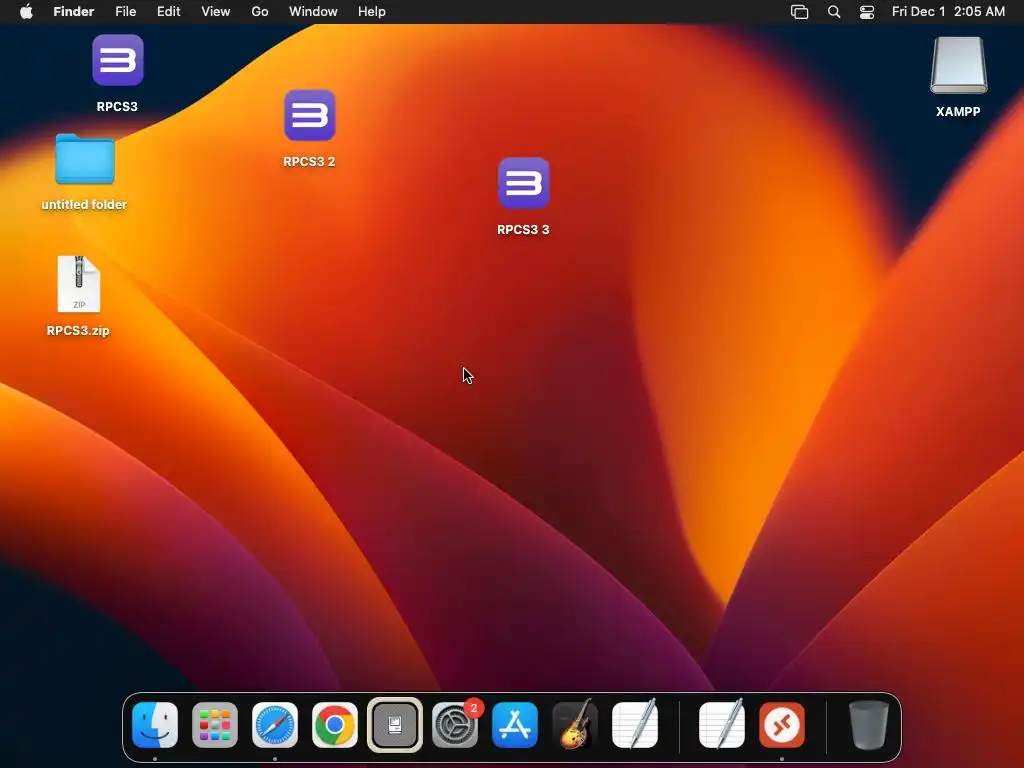Screen dimensions: 1024x768
Task: Open the TextEdit document right of Dock divider
Action: (x=722, y=724)
